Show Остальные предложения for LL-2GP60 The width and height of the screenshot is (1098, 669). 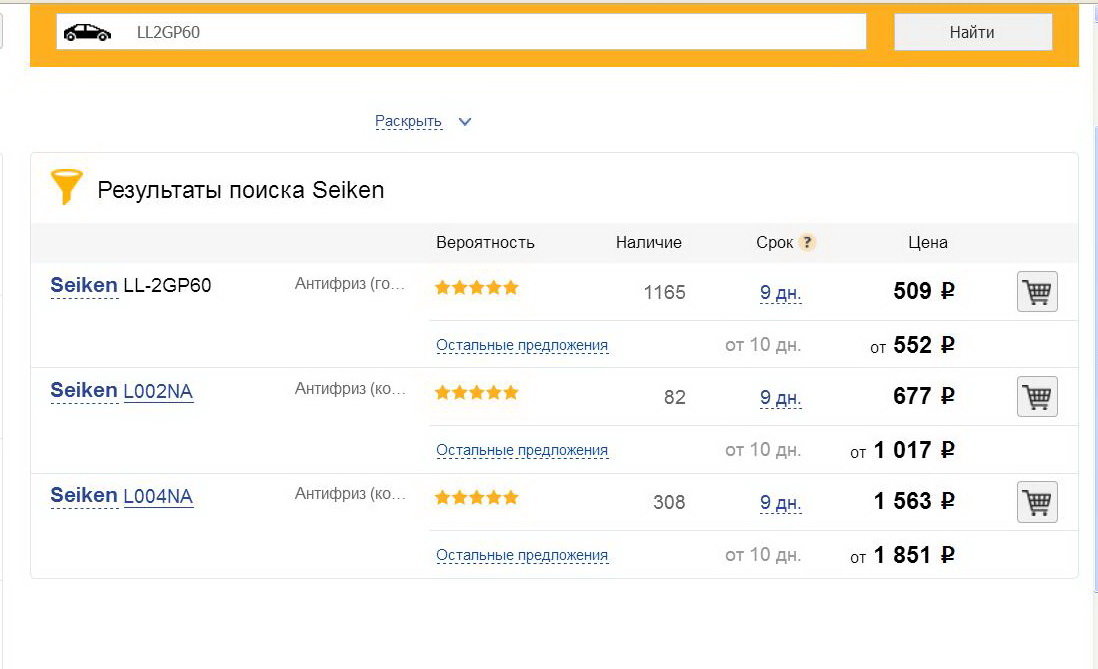[522, 345]
